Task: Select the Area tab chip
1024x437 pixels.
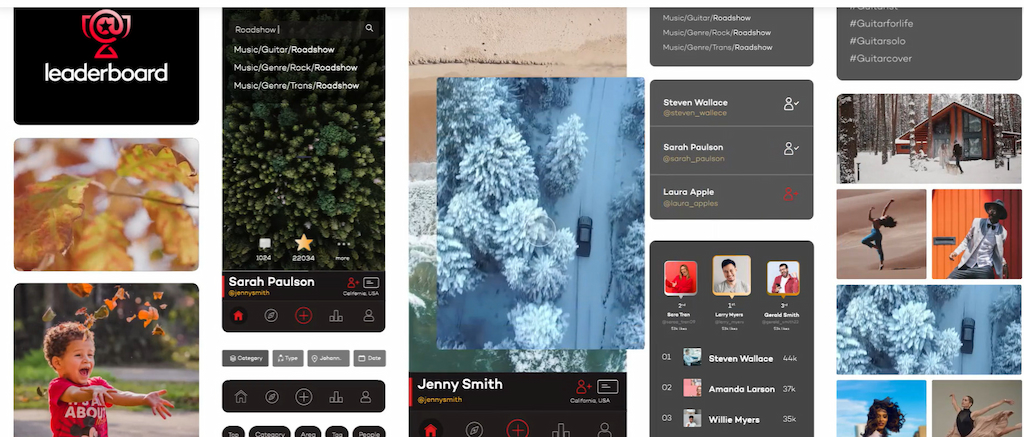Action: click(x=310, y=434)
